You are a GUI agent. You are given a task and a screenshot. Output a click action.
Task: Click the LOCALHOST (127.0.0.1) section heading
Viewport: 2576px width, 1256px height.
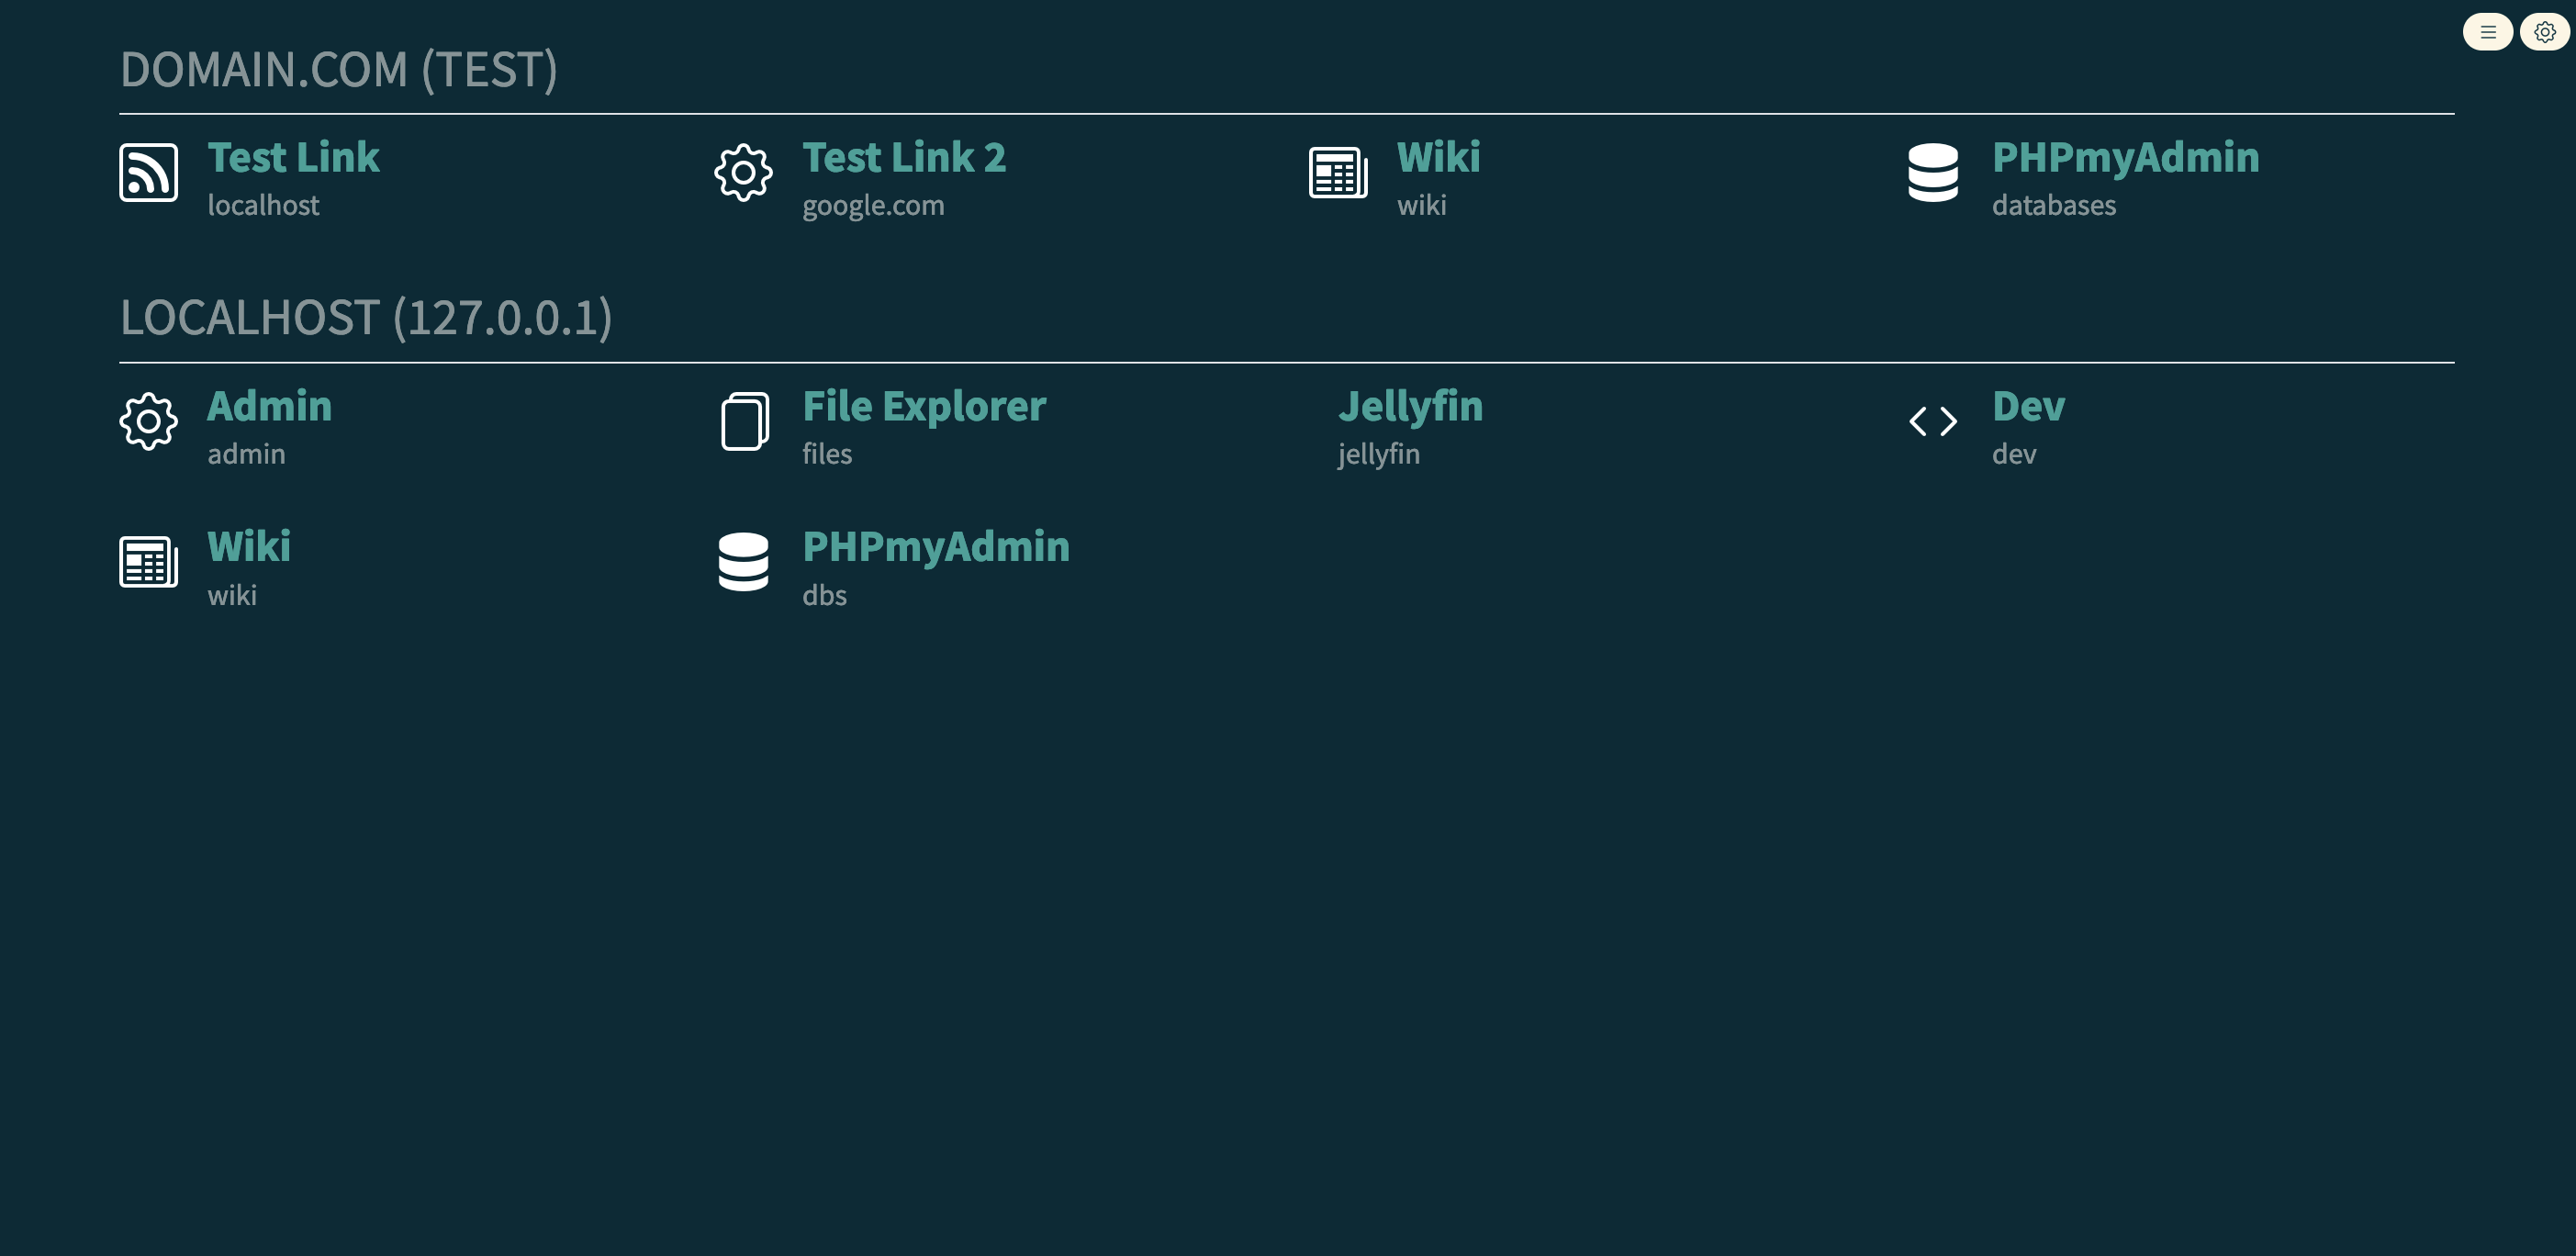(x=366, y=318)
